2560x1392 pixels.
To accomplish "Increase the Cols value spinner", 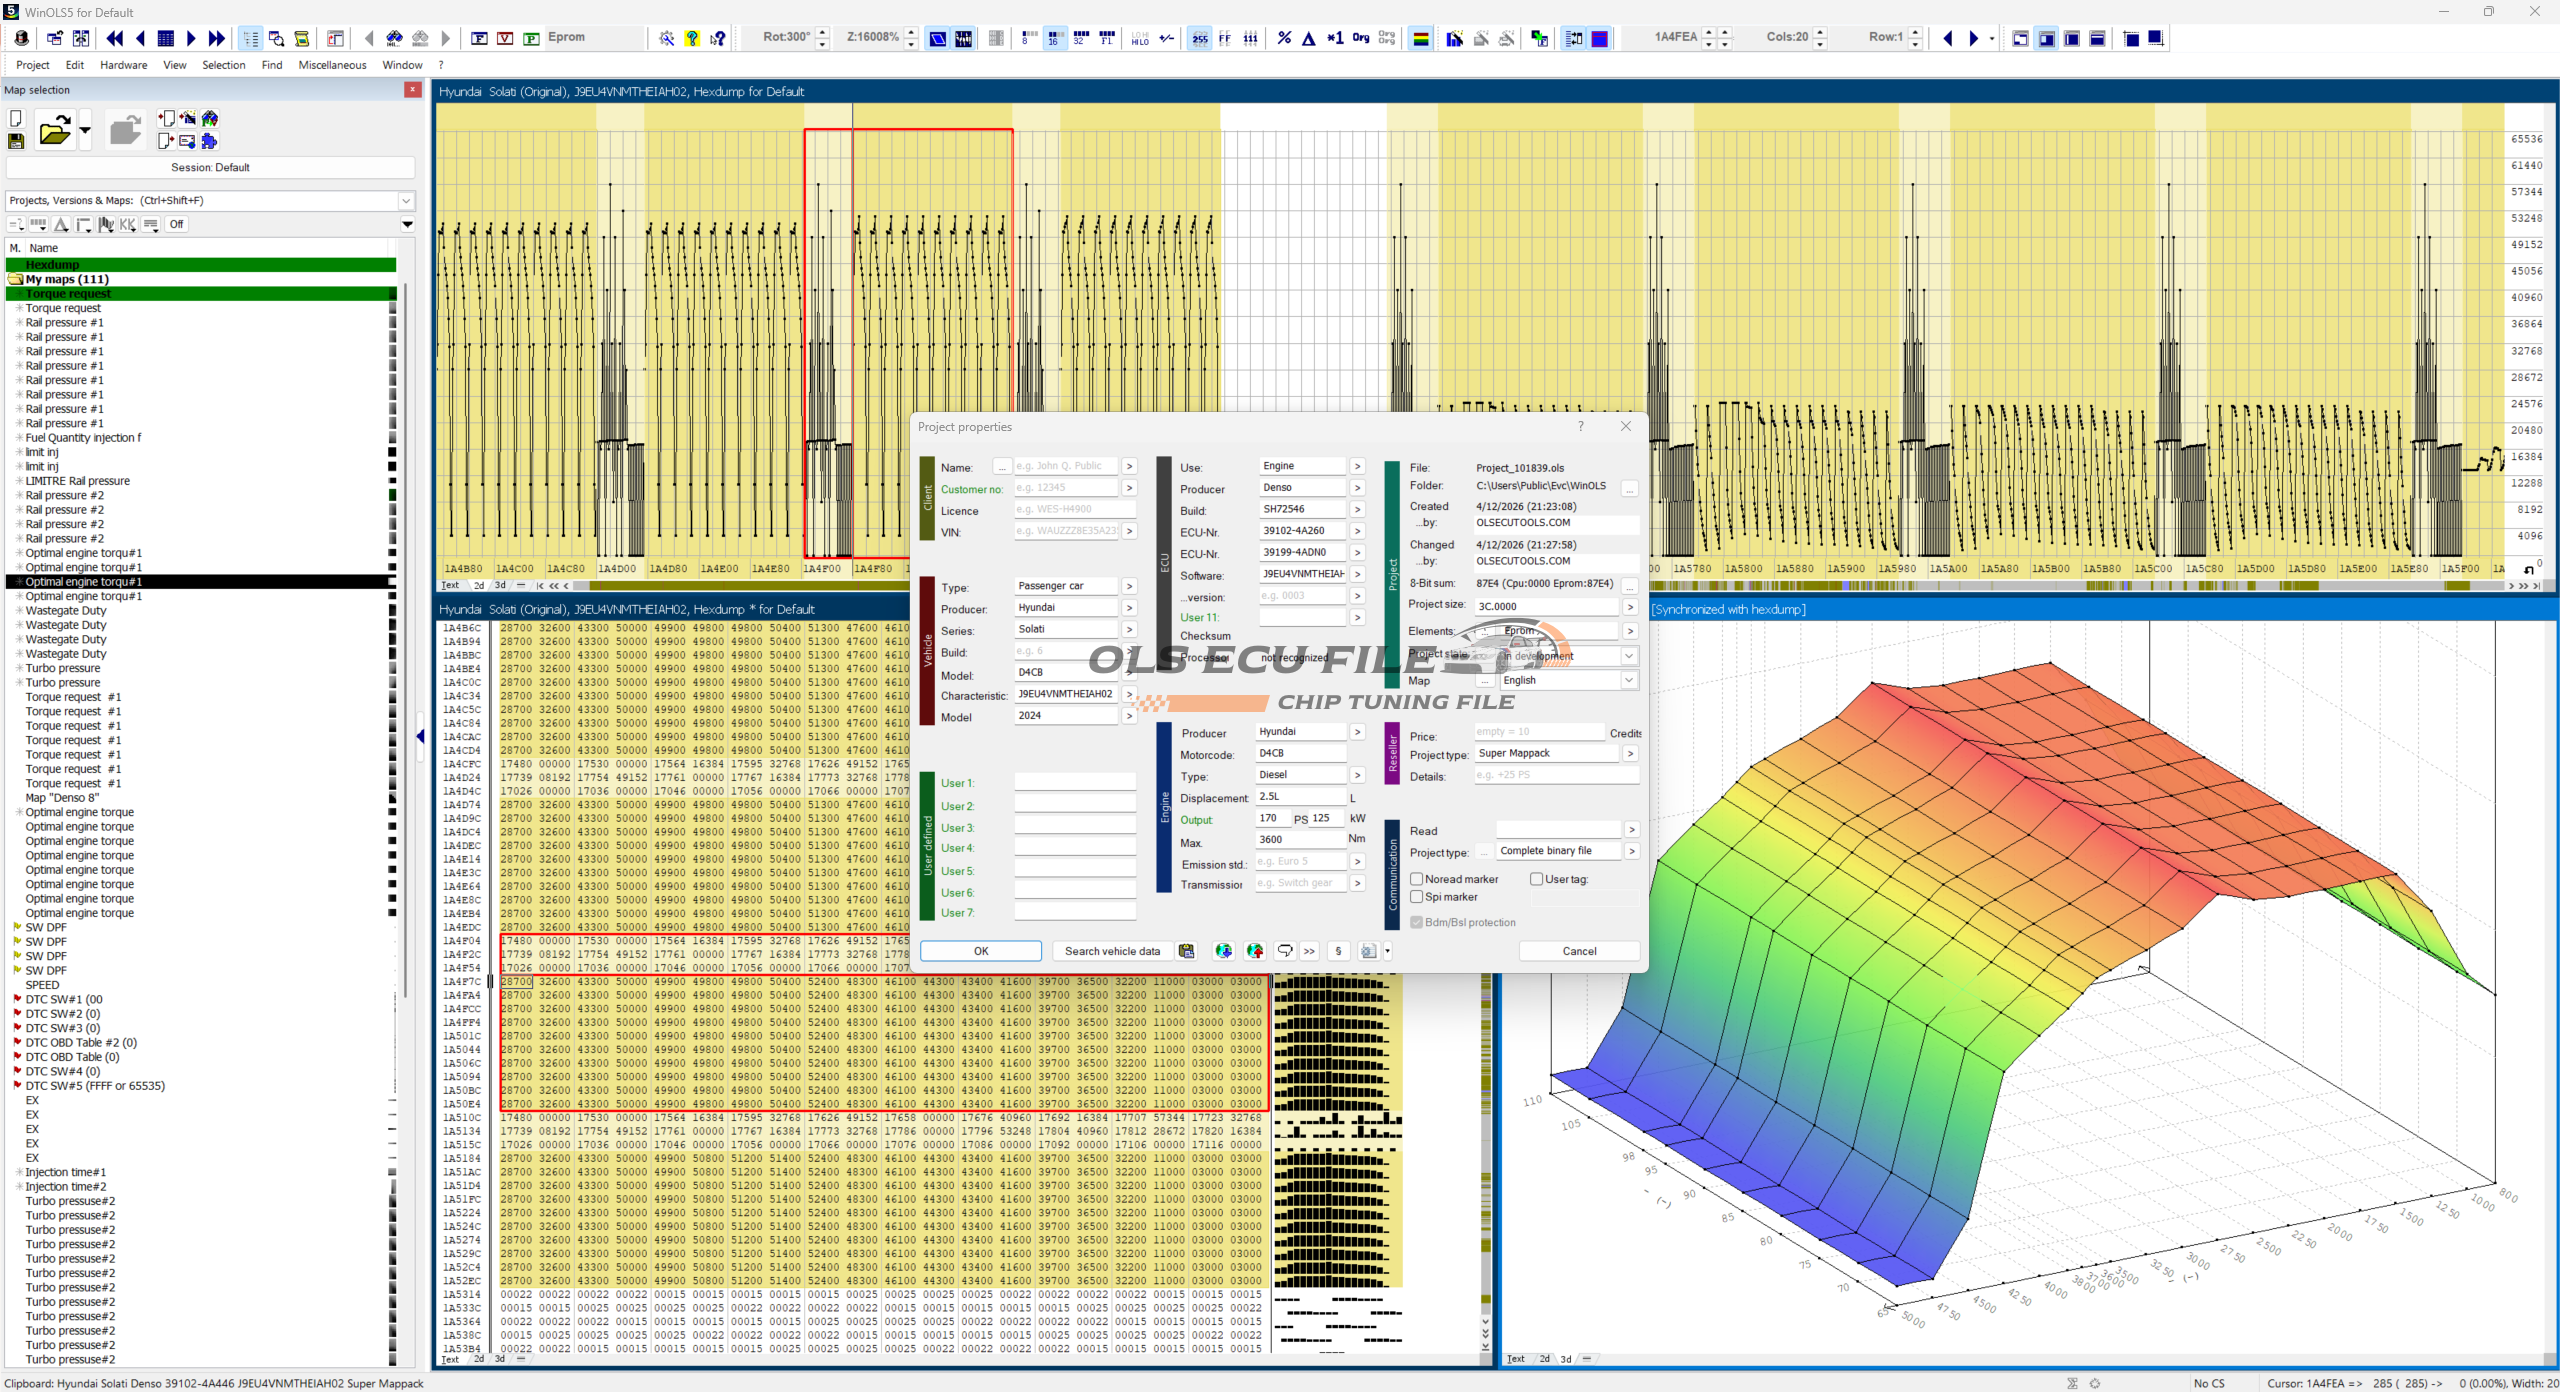I will click(1820, 33).
